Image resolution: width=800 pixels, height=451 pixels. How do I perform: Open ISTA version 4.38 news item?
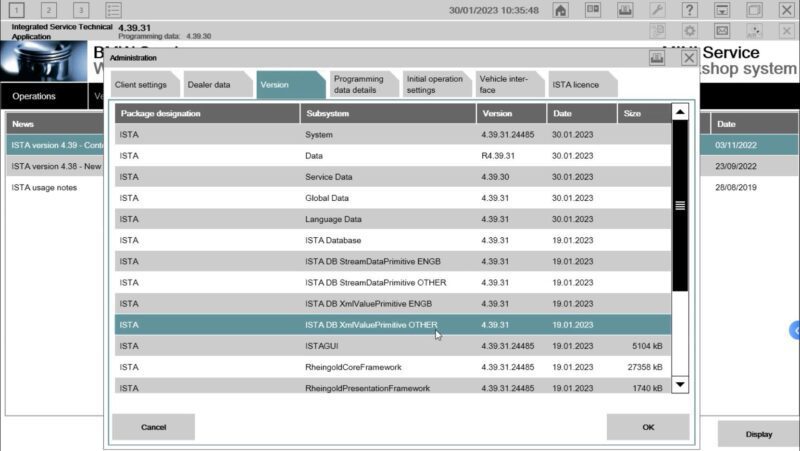55,166
